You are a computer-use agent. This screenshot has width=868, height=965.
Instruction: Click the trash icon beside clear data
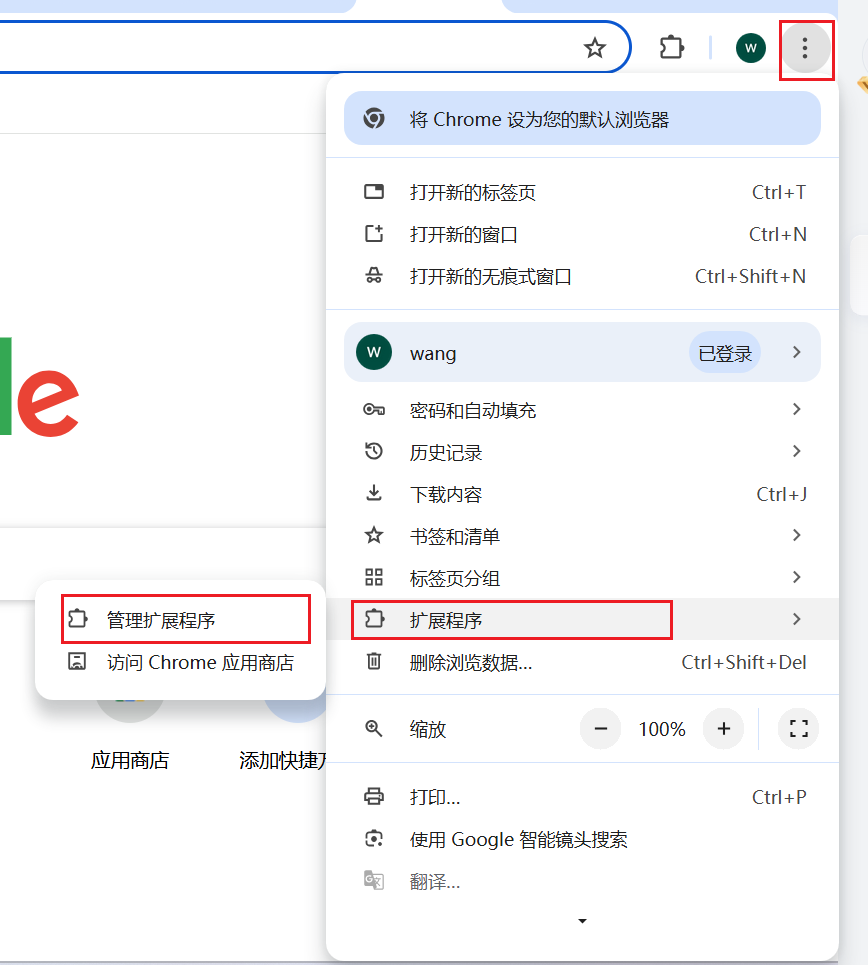click(374, 661)
